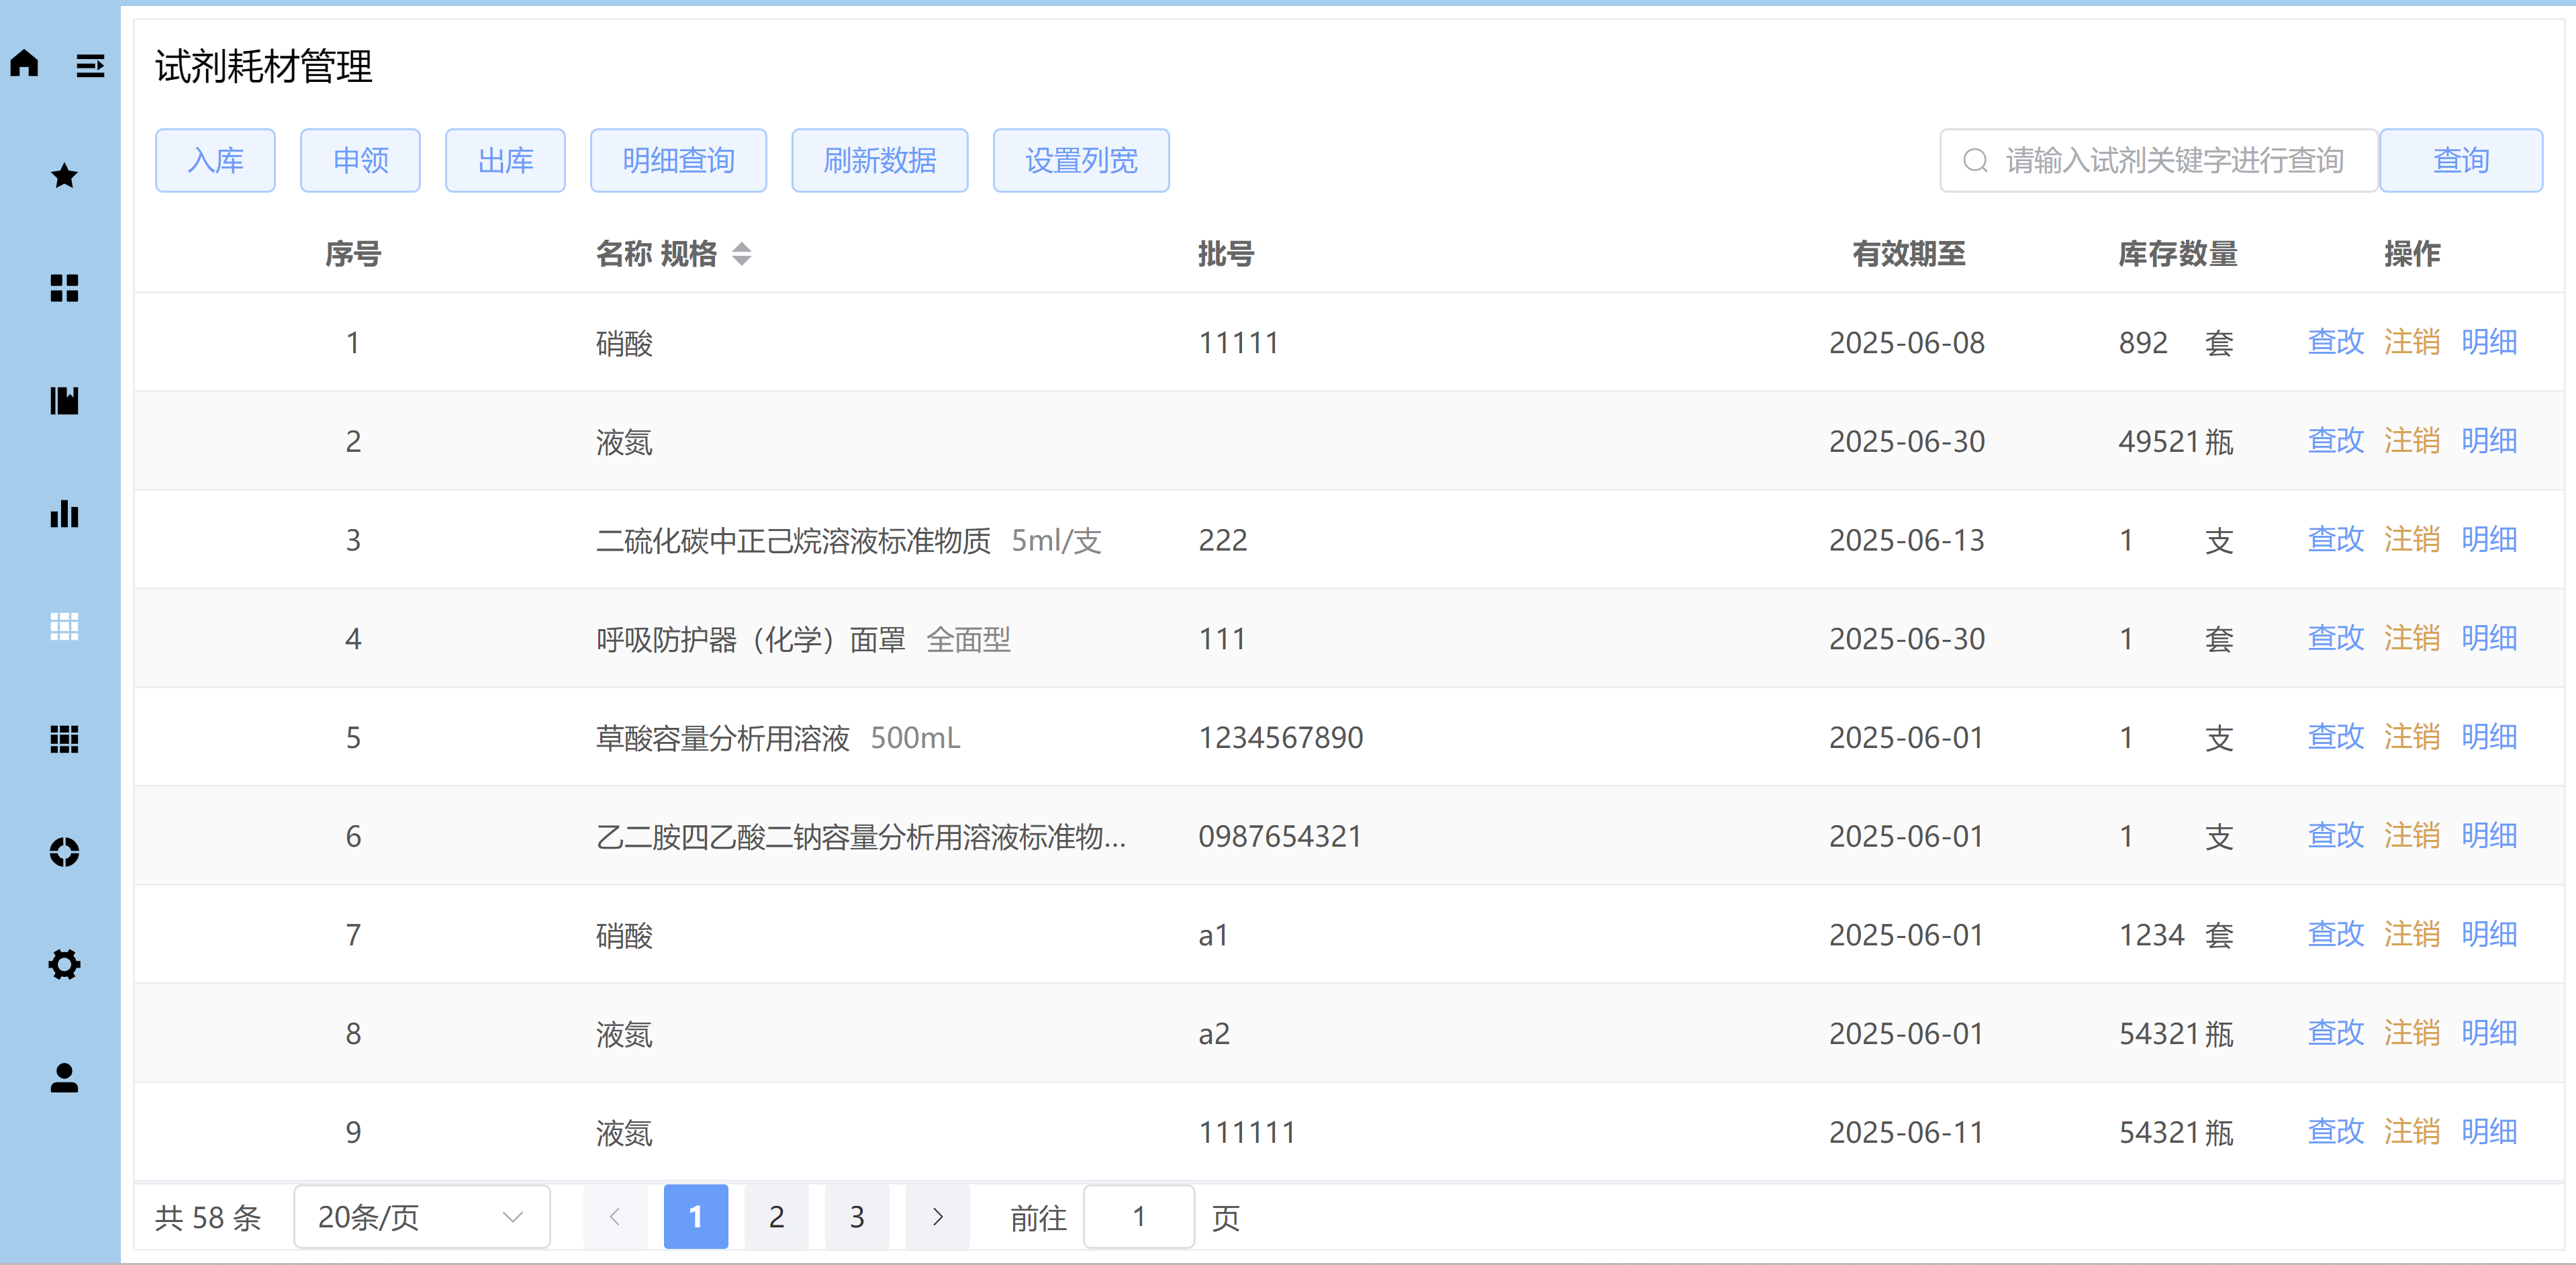The image size is (2576, 1265).
Task: Open 设置列宽 column width settings
Action: [x=1080, y=160]
